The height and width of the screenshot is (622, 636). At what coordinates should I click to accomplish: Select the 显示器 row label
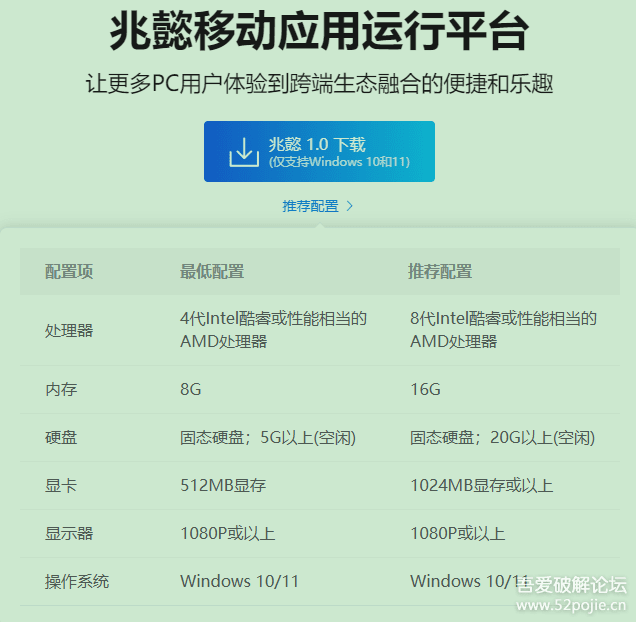(x=69, y=534)
